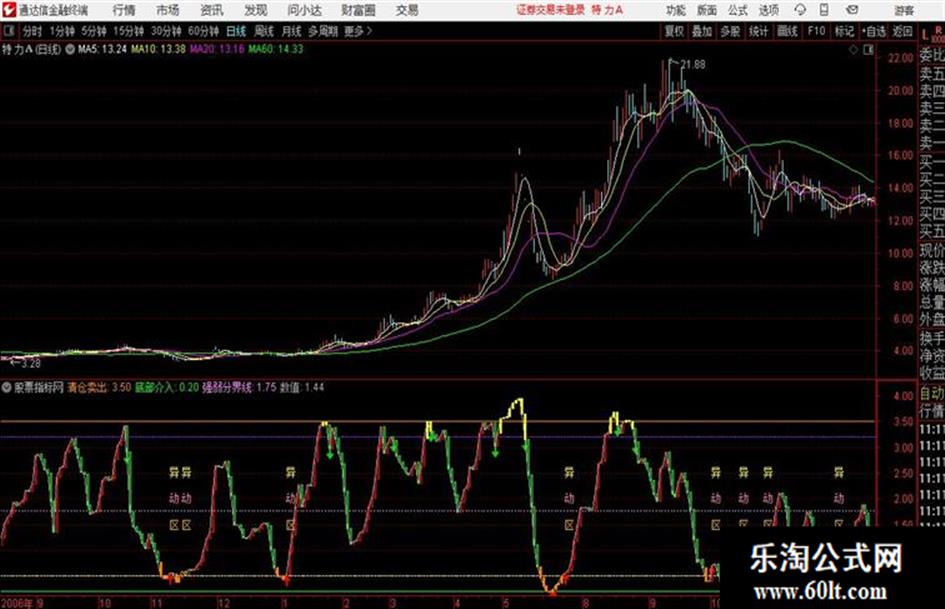Click the 统计 statistics button
Screen dimensions: 945x609
coord(758,31)
